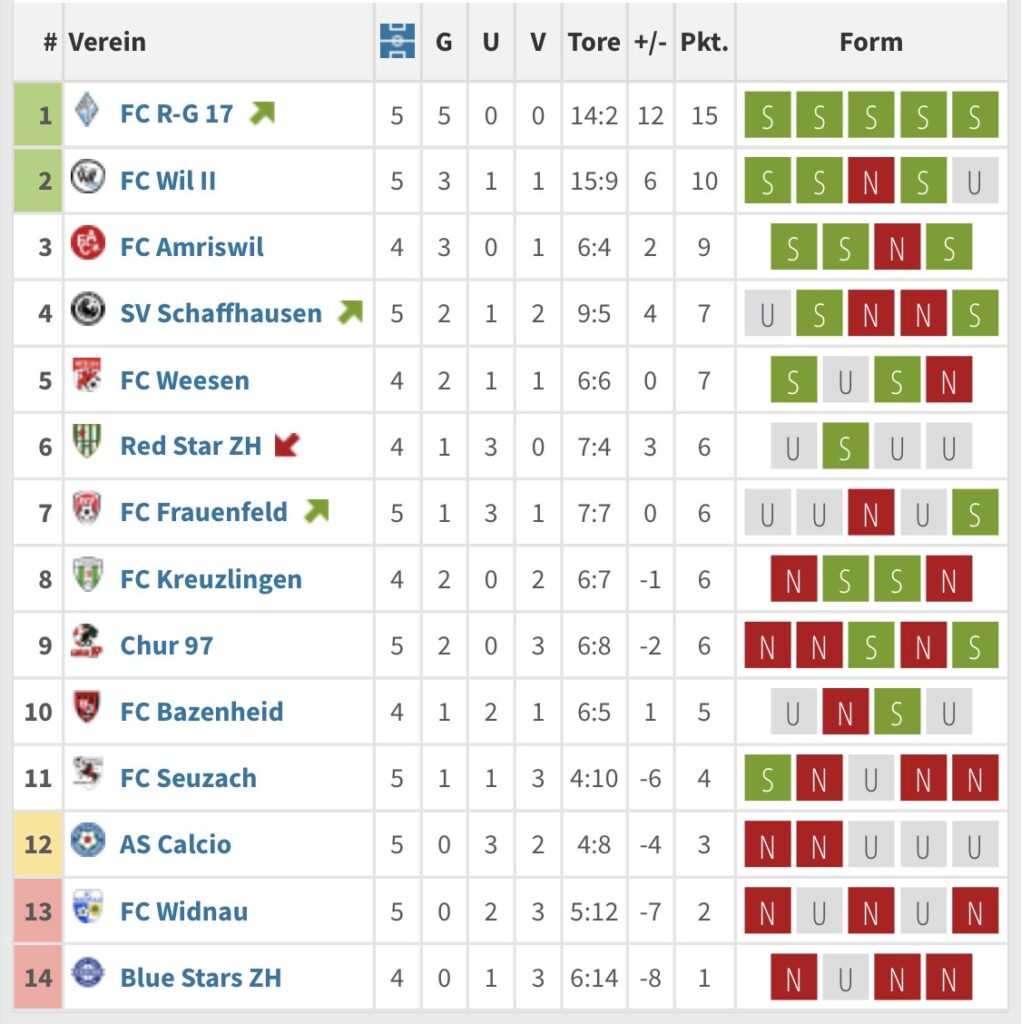Click the FC Amriswil red crest icon

coord(88,243)
